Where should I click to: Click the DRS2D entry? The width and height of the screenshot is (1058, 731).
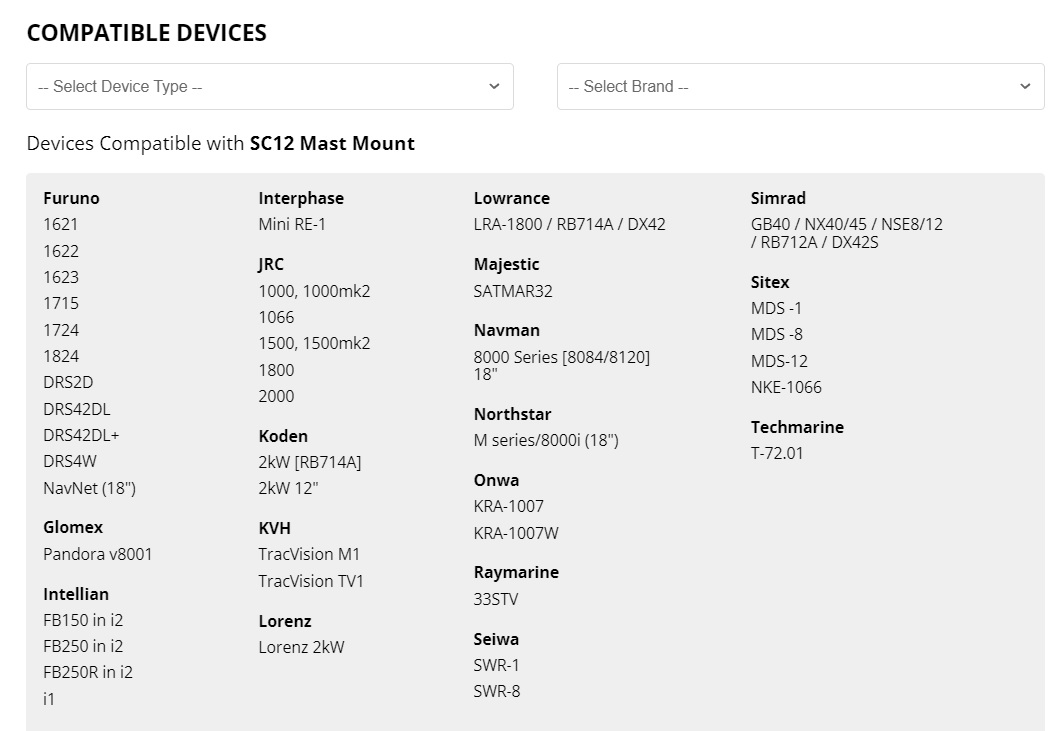(x=68, y=382)
